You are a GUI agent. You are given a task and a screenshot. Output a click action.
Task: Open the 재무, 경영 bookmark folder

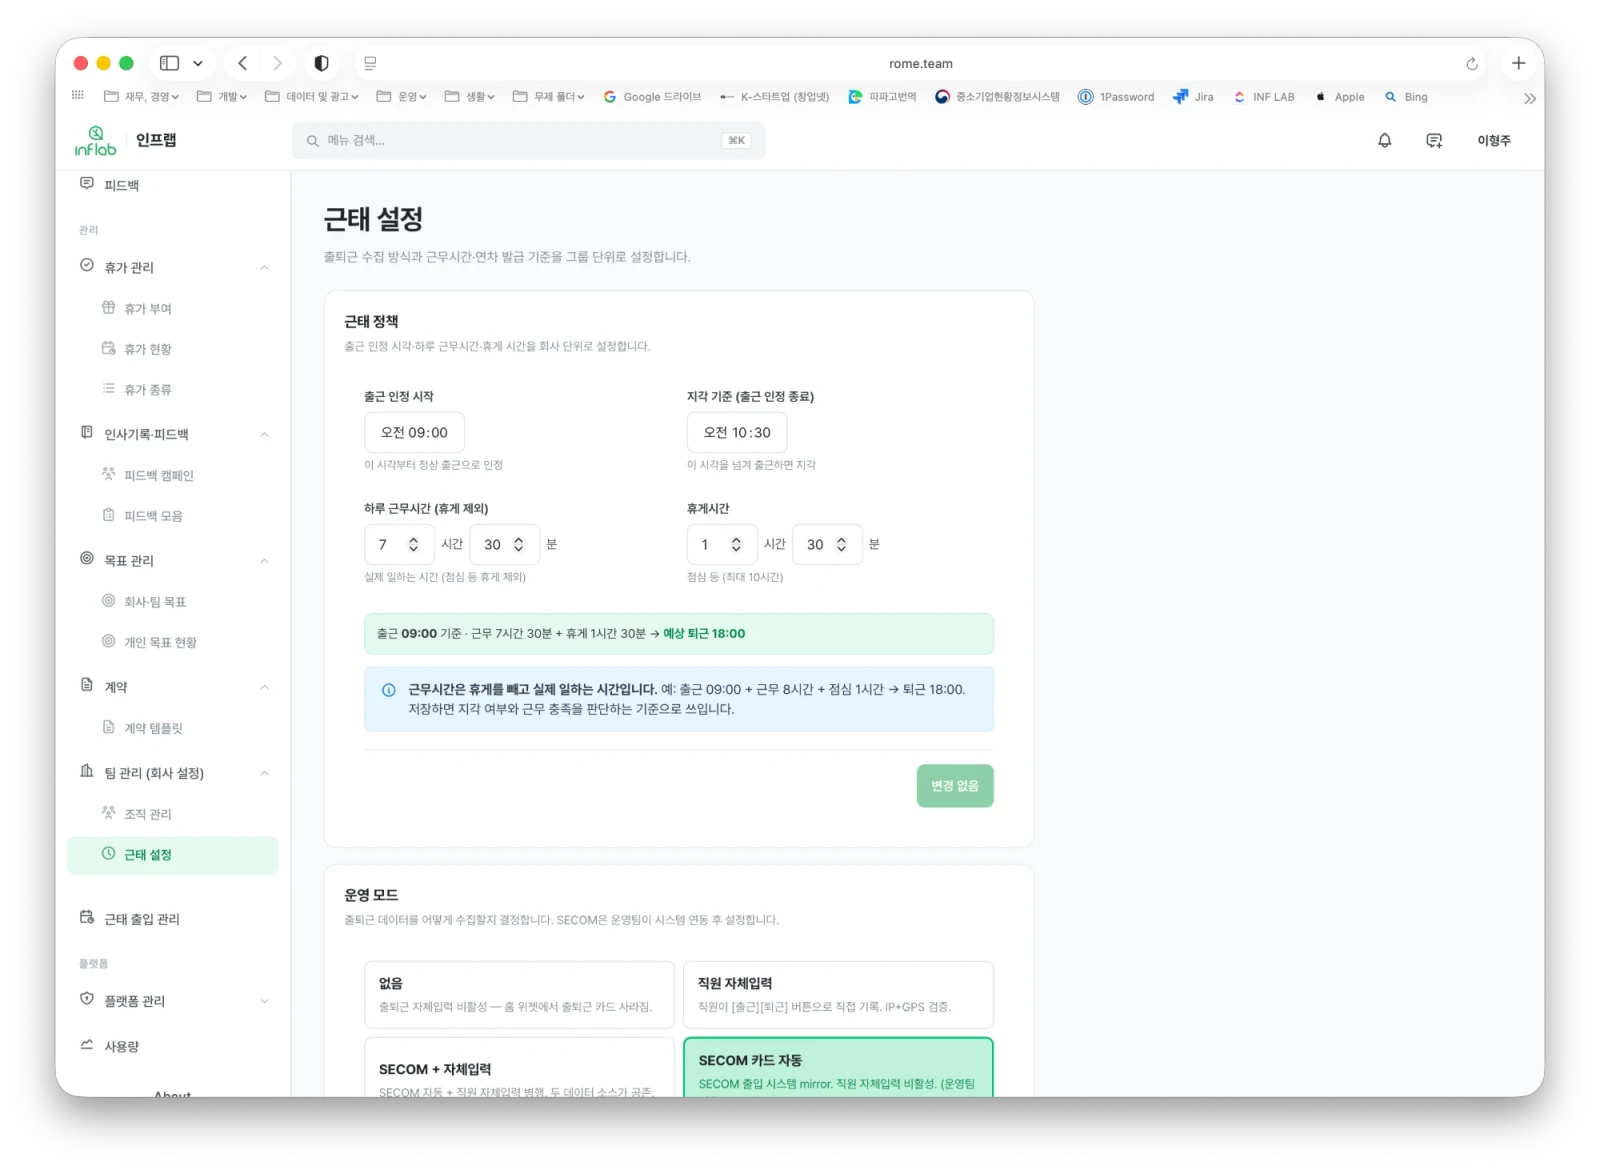141,97
